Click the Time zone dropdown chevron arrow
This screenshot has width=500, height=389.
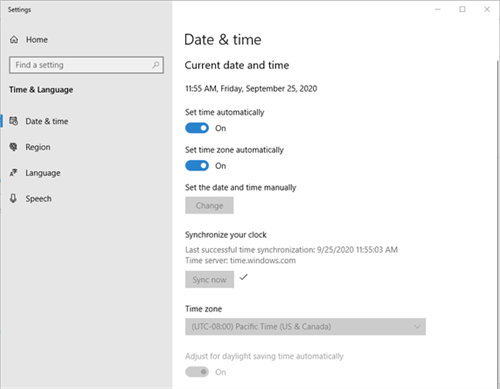[x=417, y=327]
